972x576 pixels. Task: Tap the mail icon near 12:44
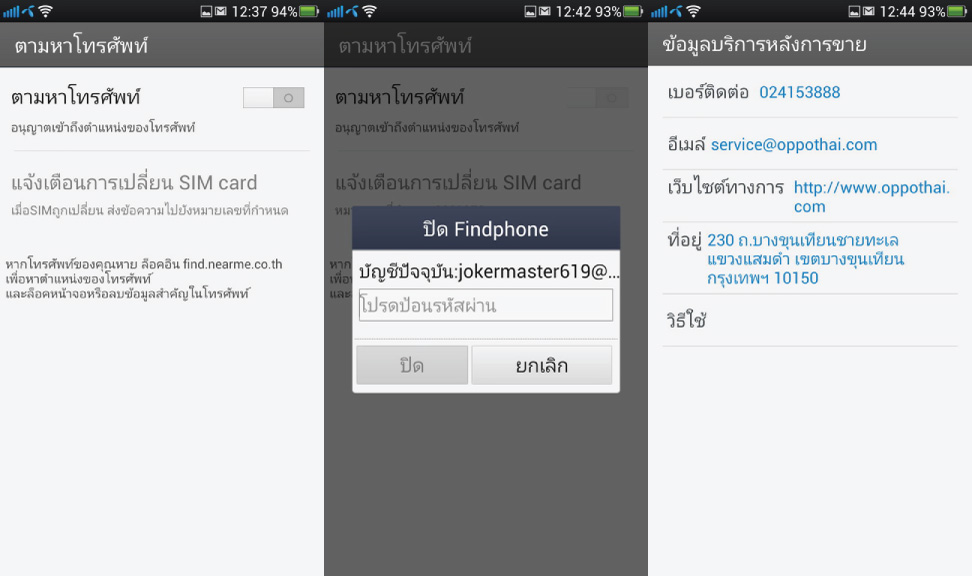(x=868, y=11)
